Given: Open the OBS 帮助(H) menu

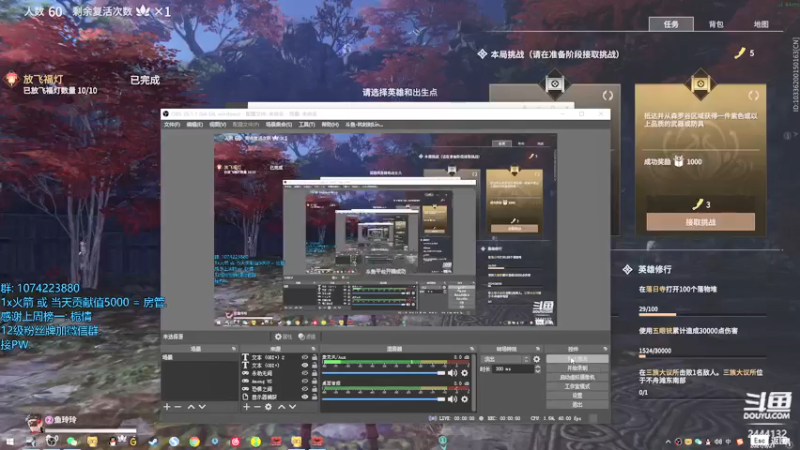Looking at the screenshot, I should 330,124.
